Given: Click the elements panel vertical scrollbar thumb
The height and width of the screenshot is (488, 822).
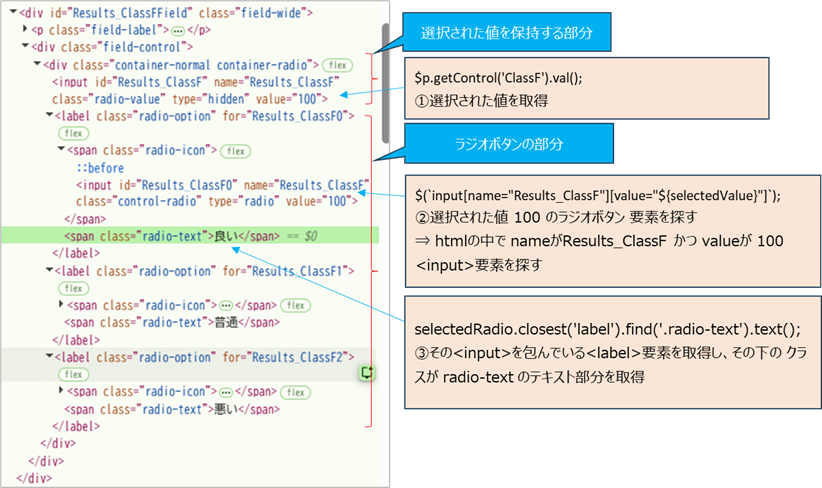Looking at the screenshot, I should pos(386,85).
